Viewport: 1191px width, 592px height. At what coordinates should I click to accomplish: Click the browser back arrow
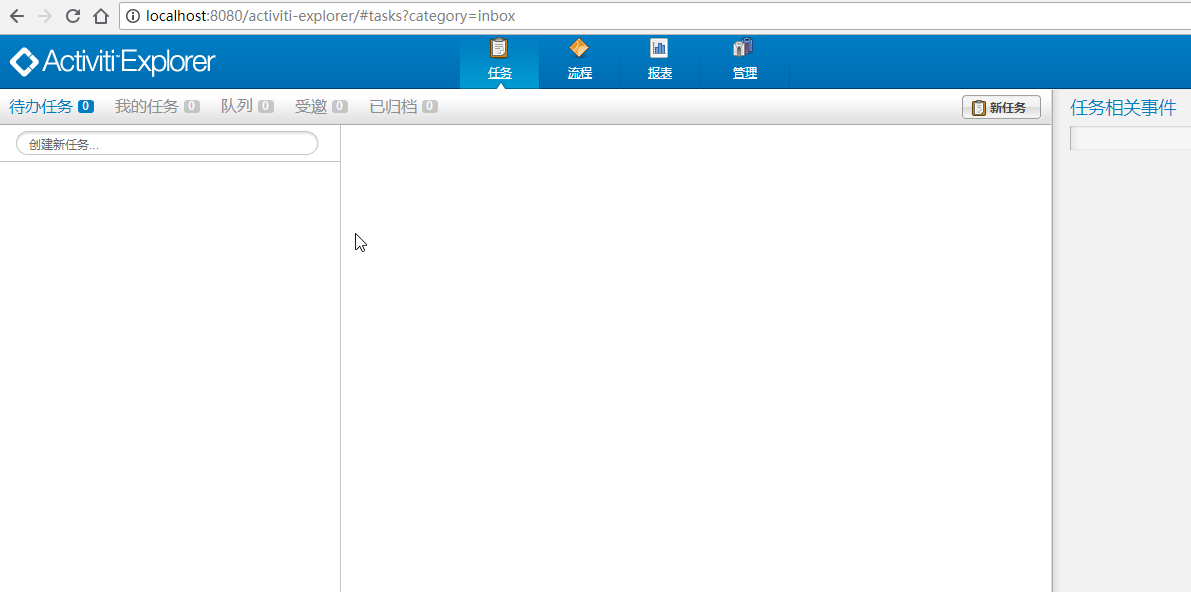point(17,16)
